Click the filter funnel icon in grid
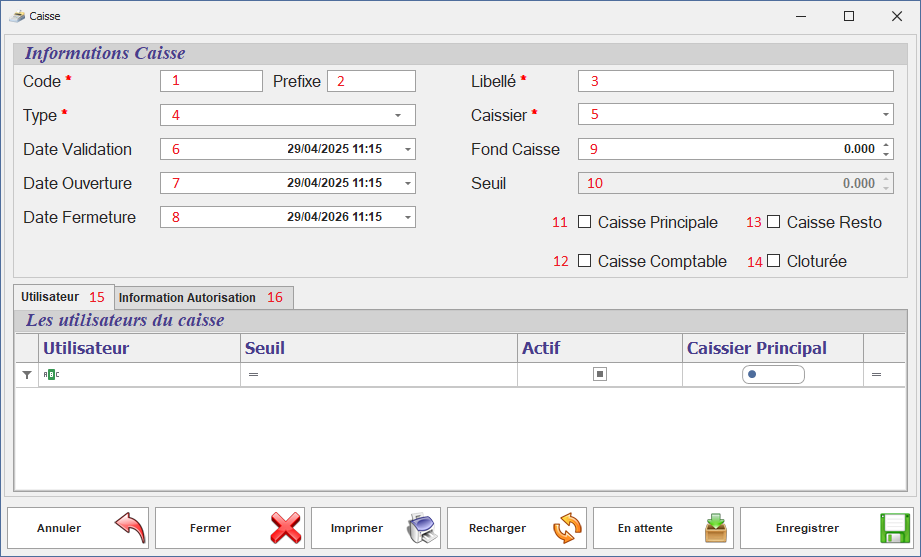 click(27, 374)
